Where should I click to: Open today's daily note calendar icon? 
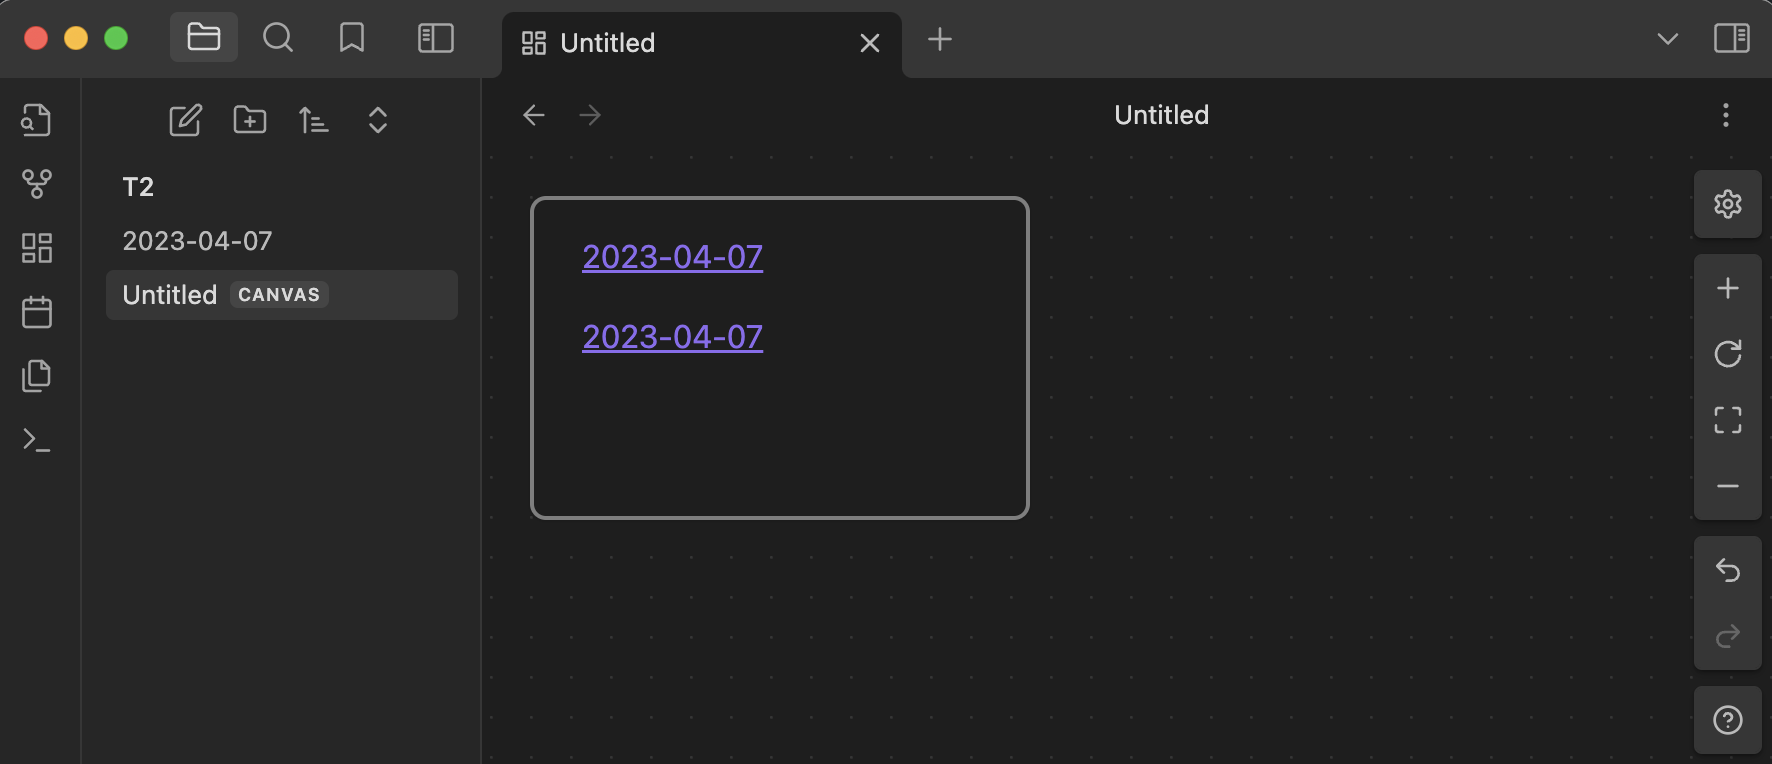click(x=37, y=312)
